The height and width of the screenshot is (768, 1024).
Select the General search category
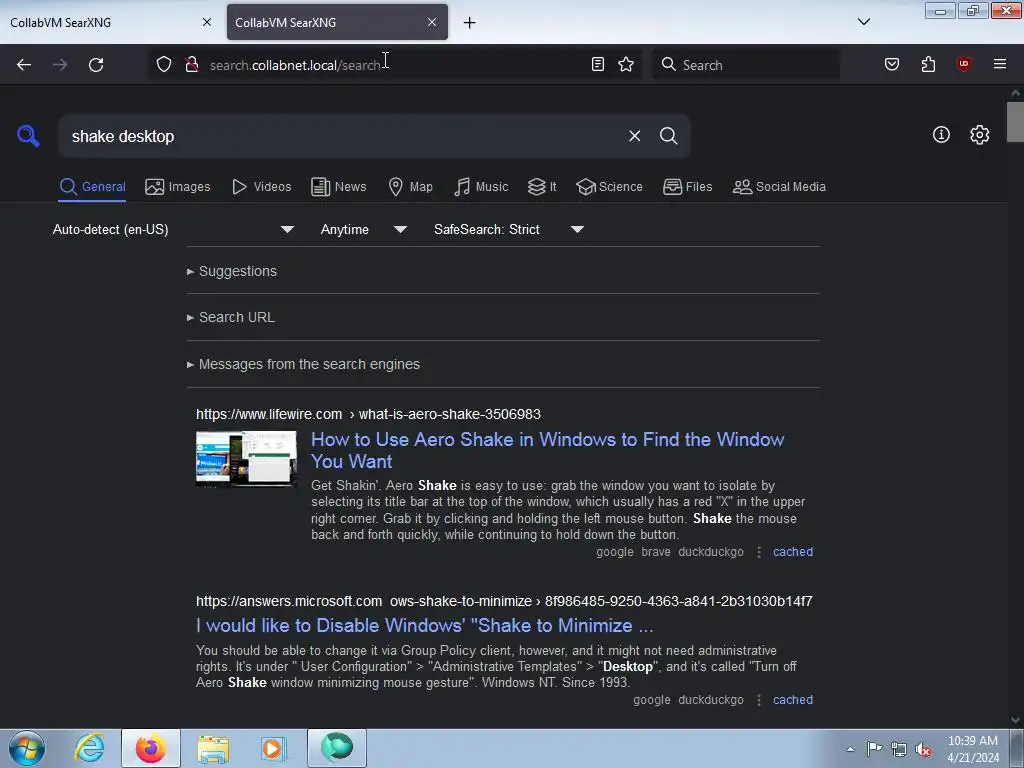coord(92,187)
